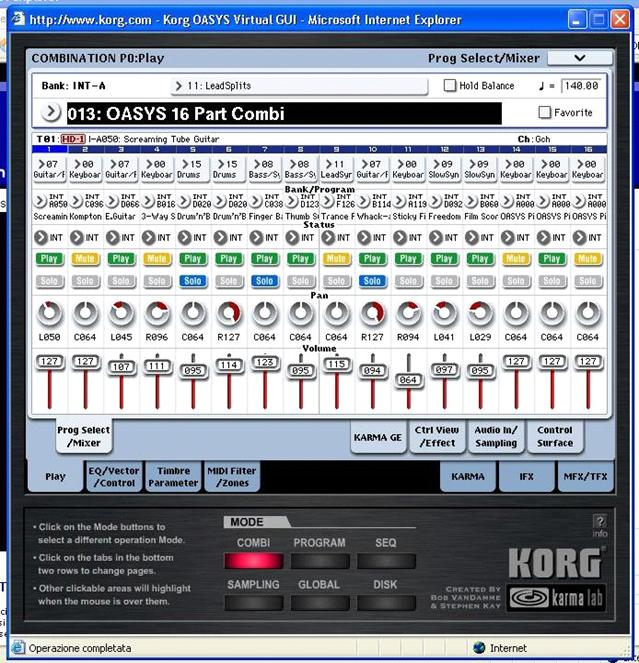This screenshot has height=663, width=639.
Task: Open the category dropdown 11: LeadSplits
Action: (299, 86)
